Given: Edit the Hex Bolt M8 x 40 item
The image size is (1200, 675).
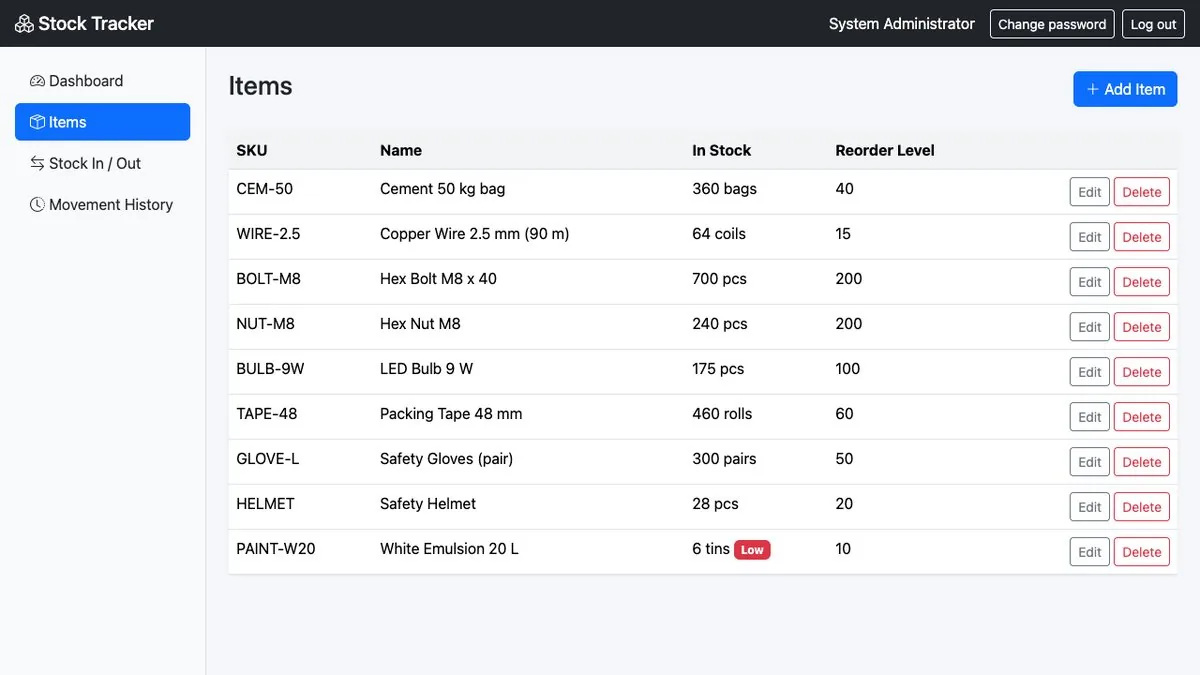Looking at the screenshot, I should point(1090,282).
